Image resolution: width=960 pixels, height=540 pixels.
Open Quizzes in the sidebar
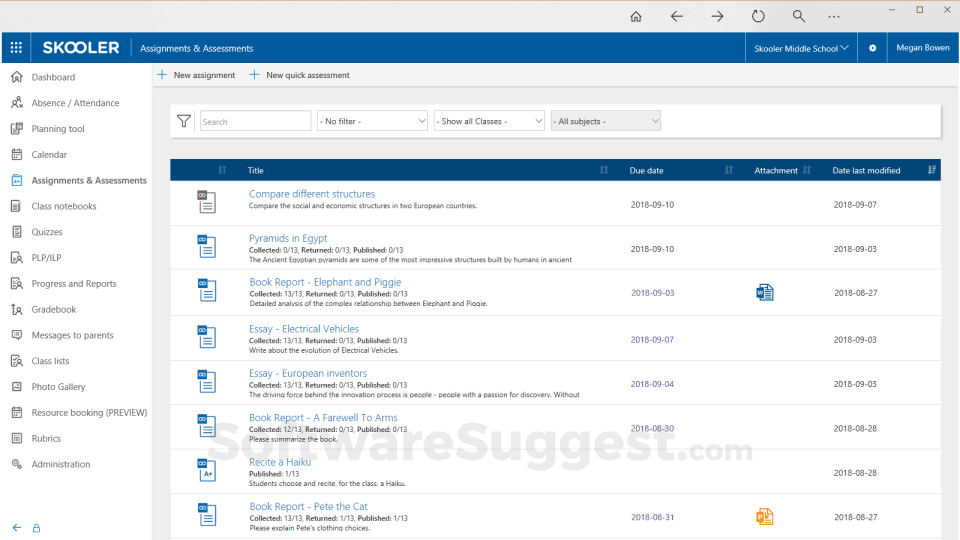(x=47, y=231)
